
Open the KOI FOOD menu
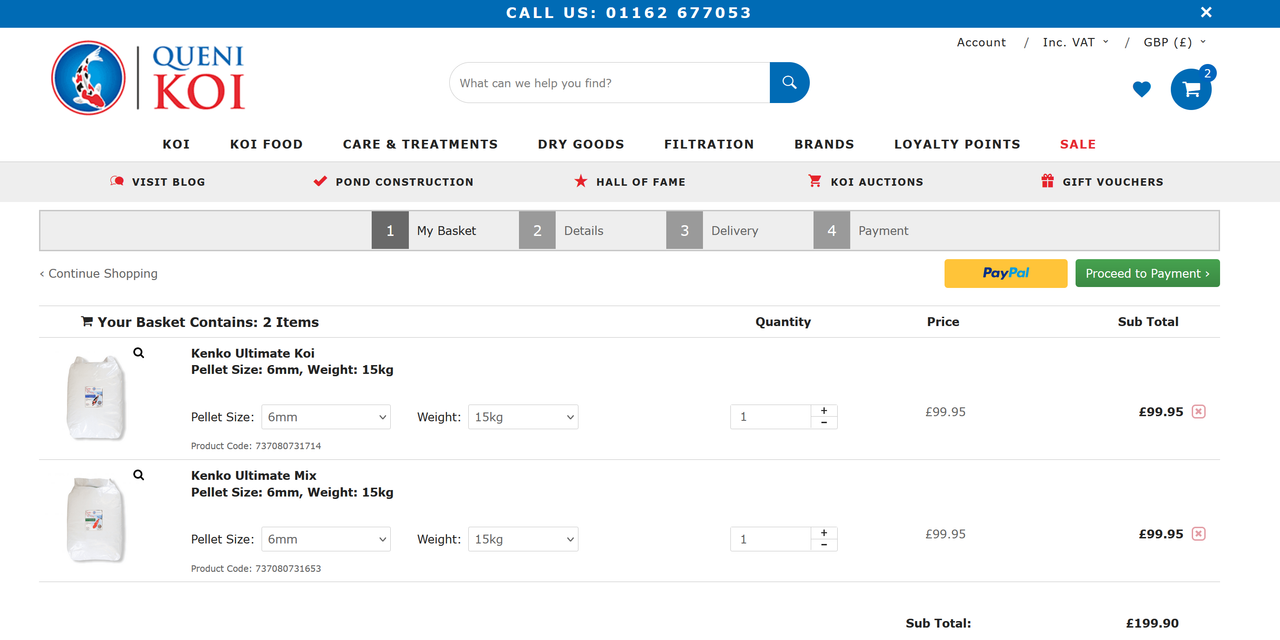266,144
